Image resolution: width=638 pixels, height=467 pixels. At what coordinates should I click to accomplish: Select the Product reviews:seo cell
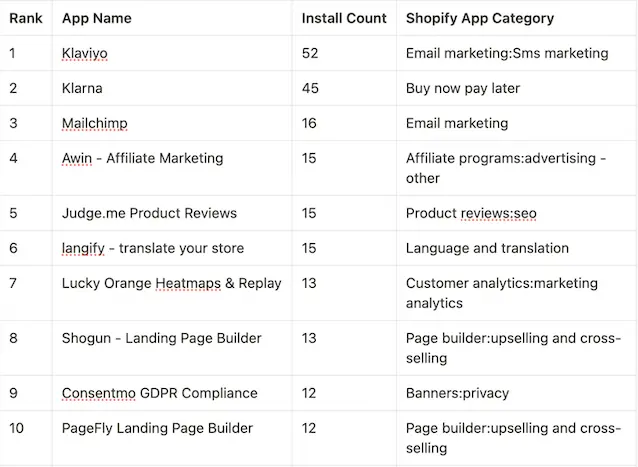click(517, 213)
